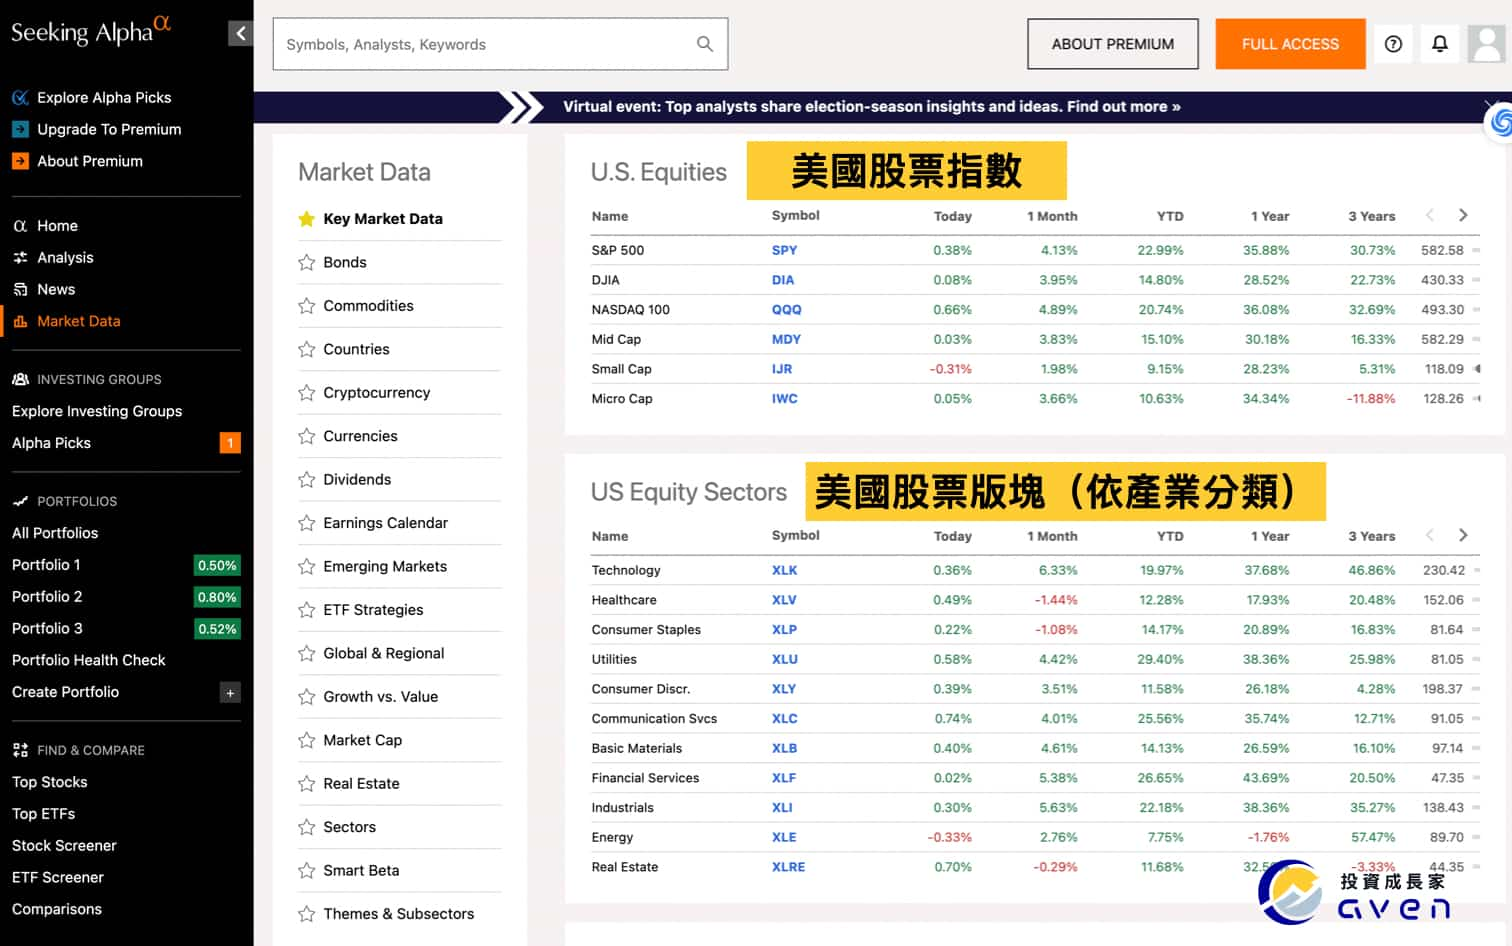Open the QQQ symbol link
This screenshot has height=946, width=1512.
coord(786,310)
